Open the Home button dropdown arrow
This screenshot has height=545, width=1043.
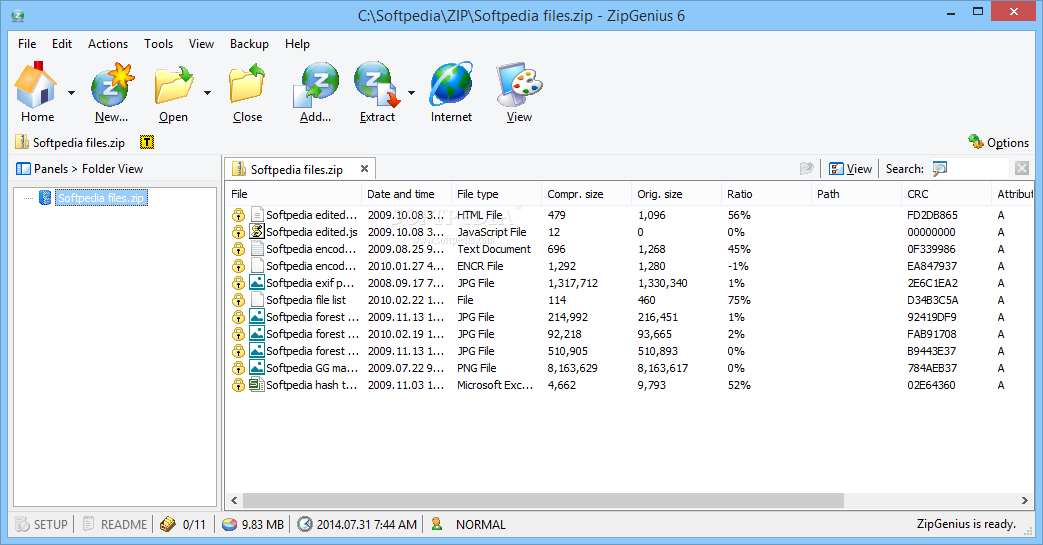click(x=71, y=93)
